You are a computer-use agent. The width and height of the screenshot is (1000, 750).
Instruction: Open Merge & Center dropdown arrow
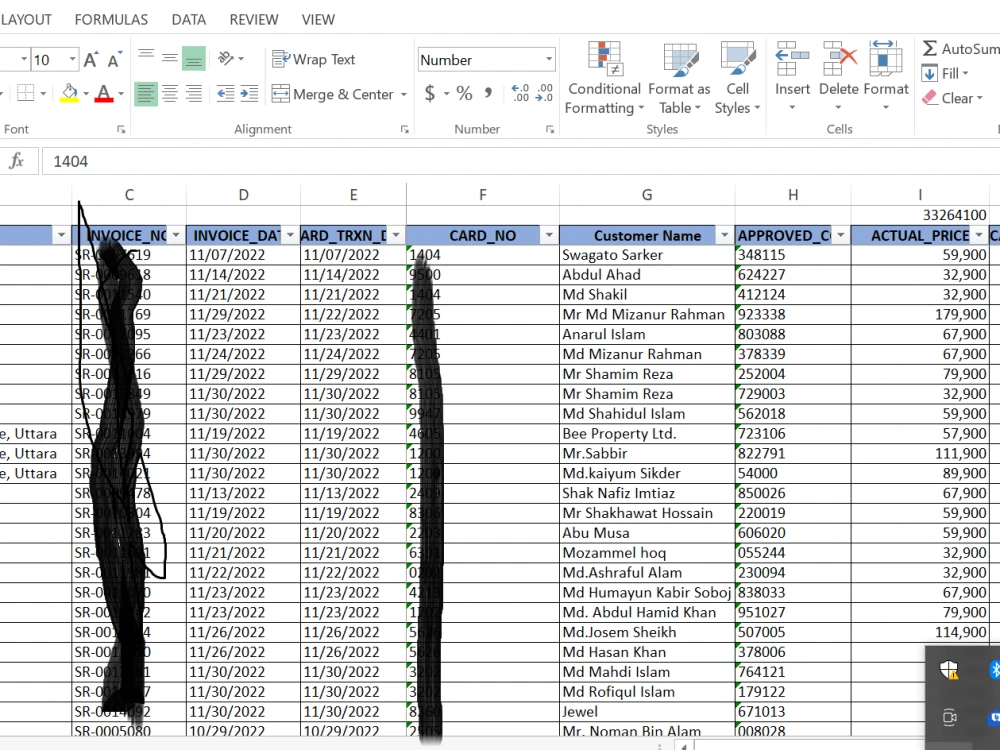point(404,94)
